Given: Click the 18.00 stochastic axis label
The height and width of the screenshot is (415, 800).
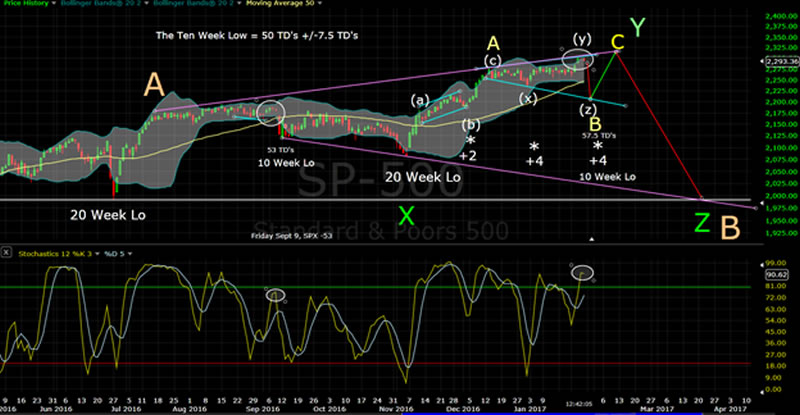Looking at the screenshot, I should (x=777, y=366).
